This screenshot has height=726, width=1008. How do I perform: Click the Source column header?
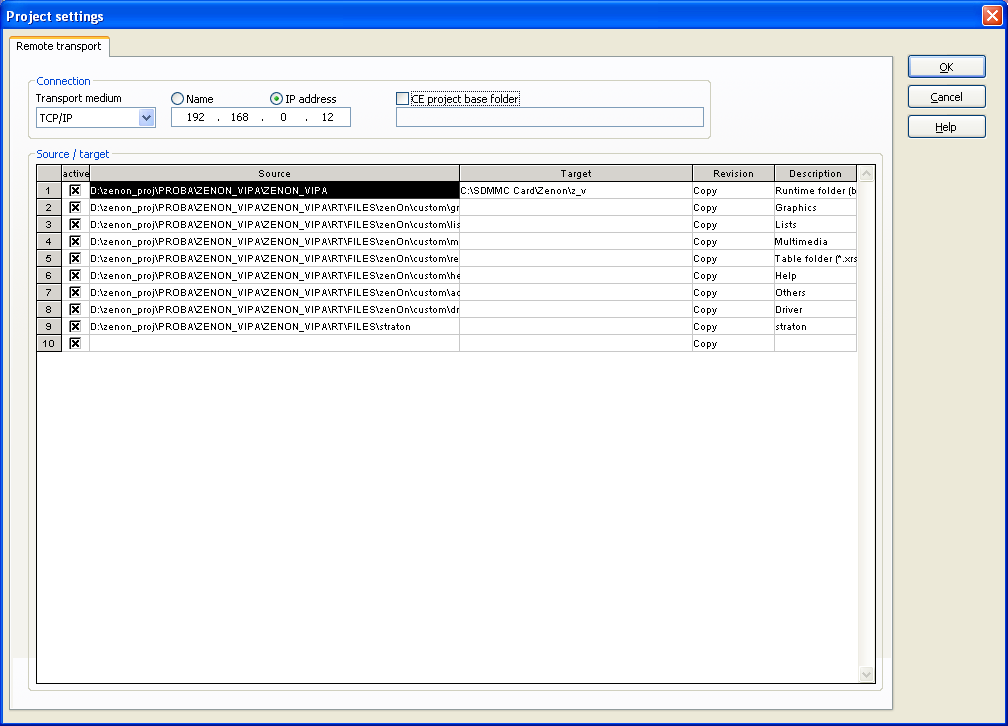point(274,173)
